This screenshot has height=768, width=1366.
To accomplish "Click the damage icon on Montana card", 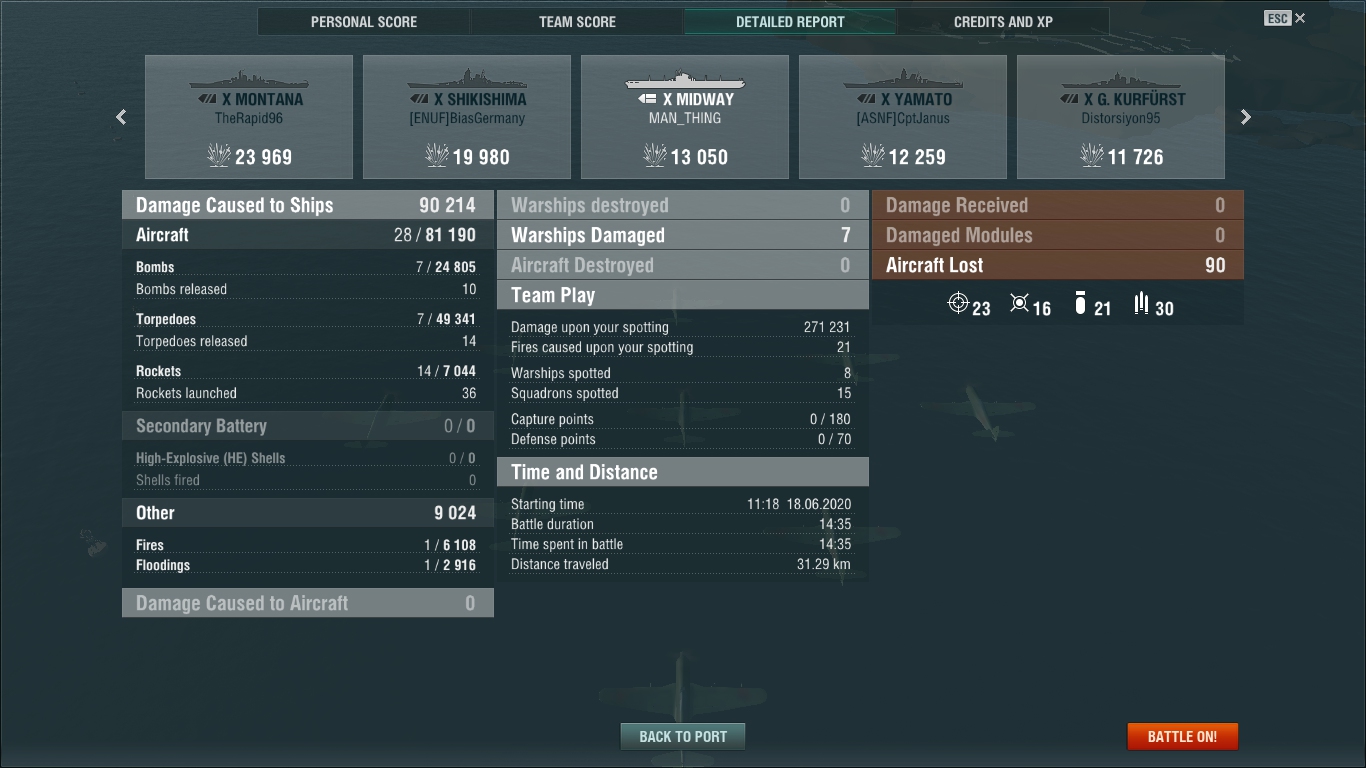I will pyautogui.click(x=218, y=155).
